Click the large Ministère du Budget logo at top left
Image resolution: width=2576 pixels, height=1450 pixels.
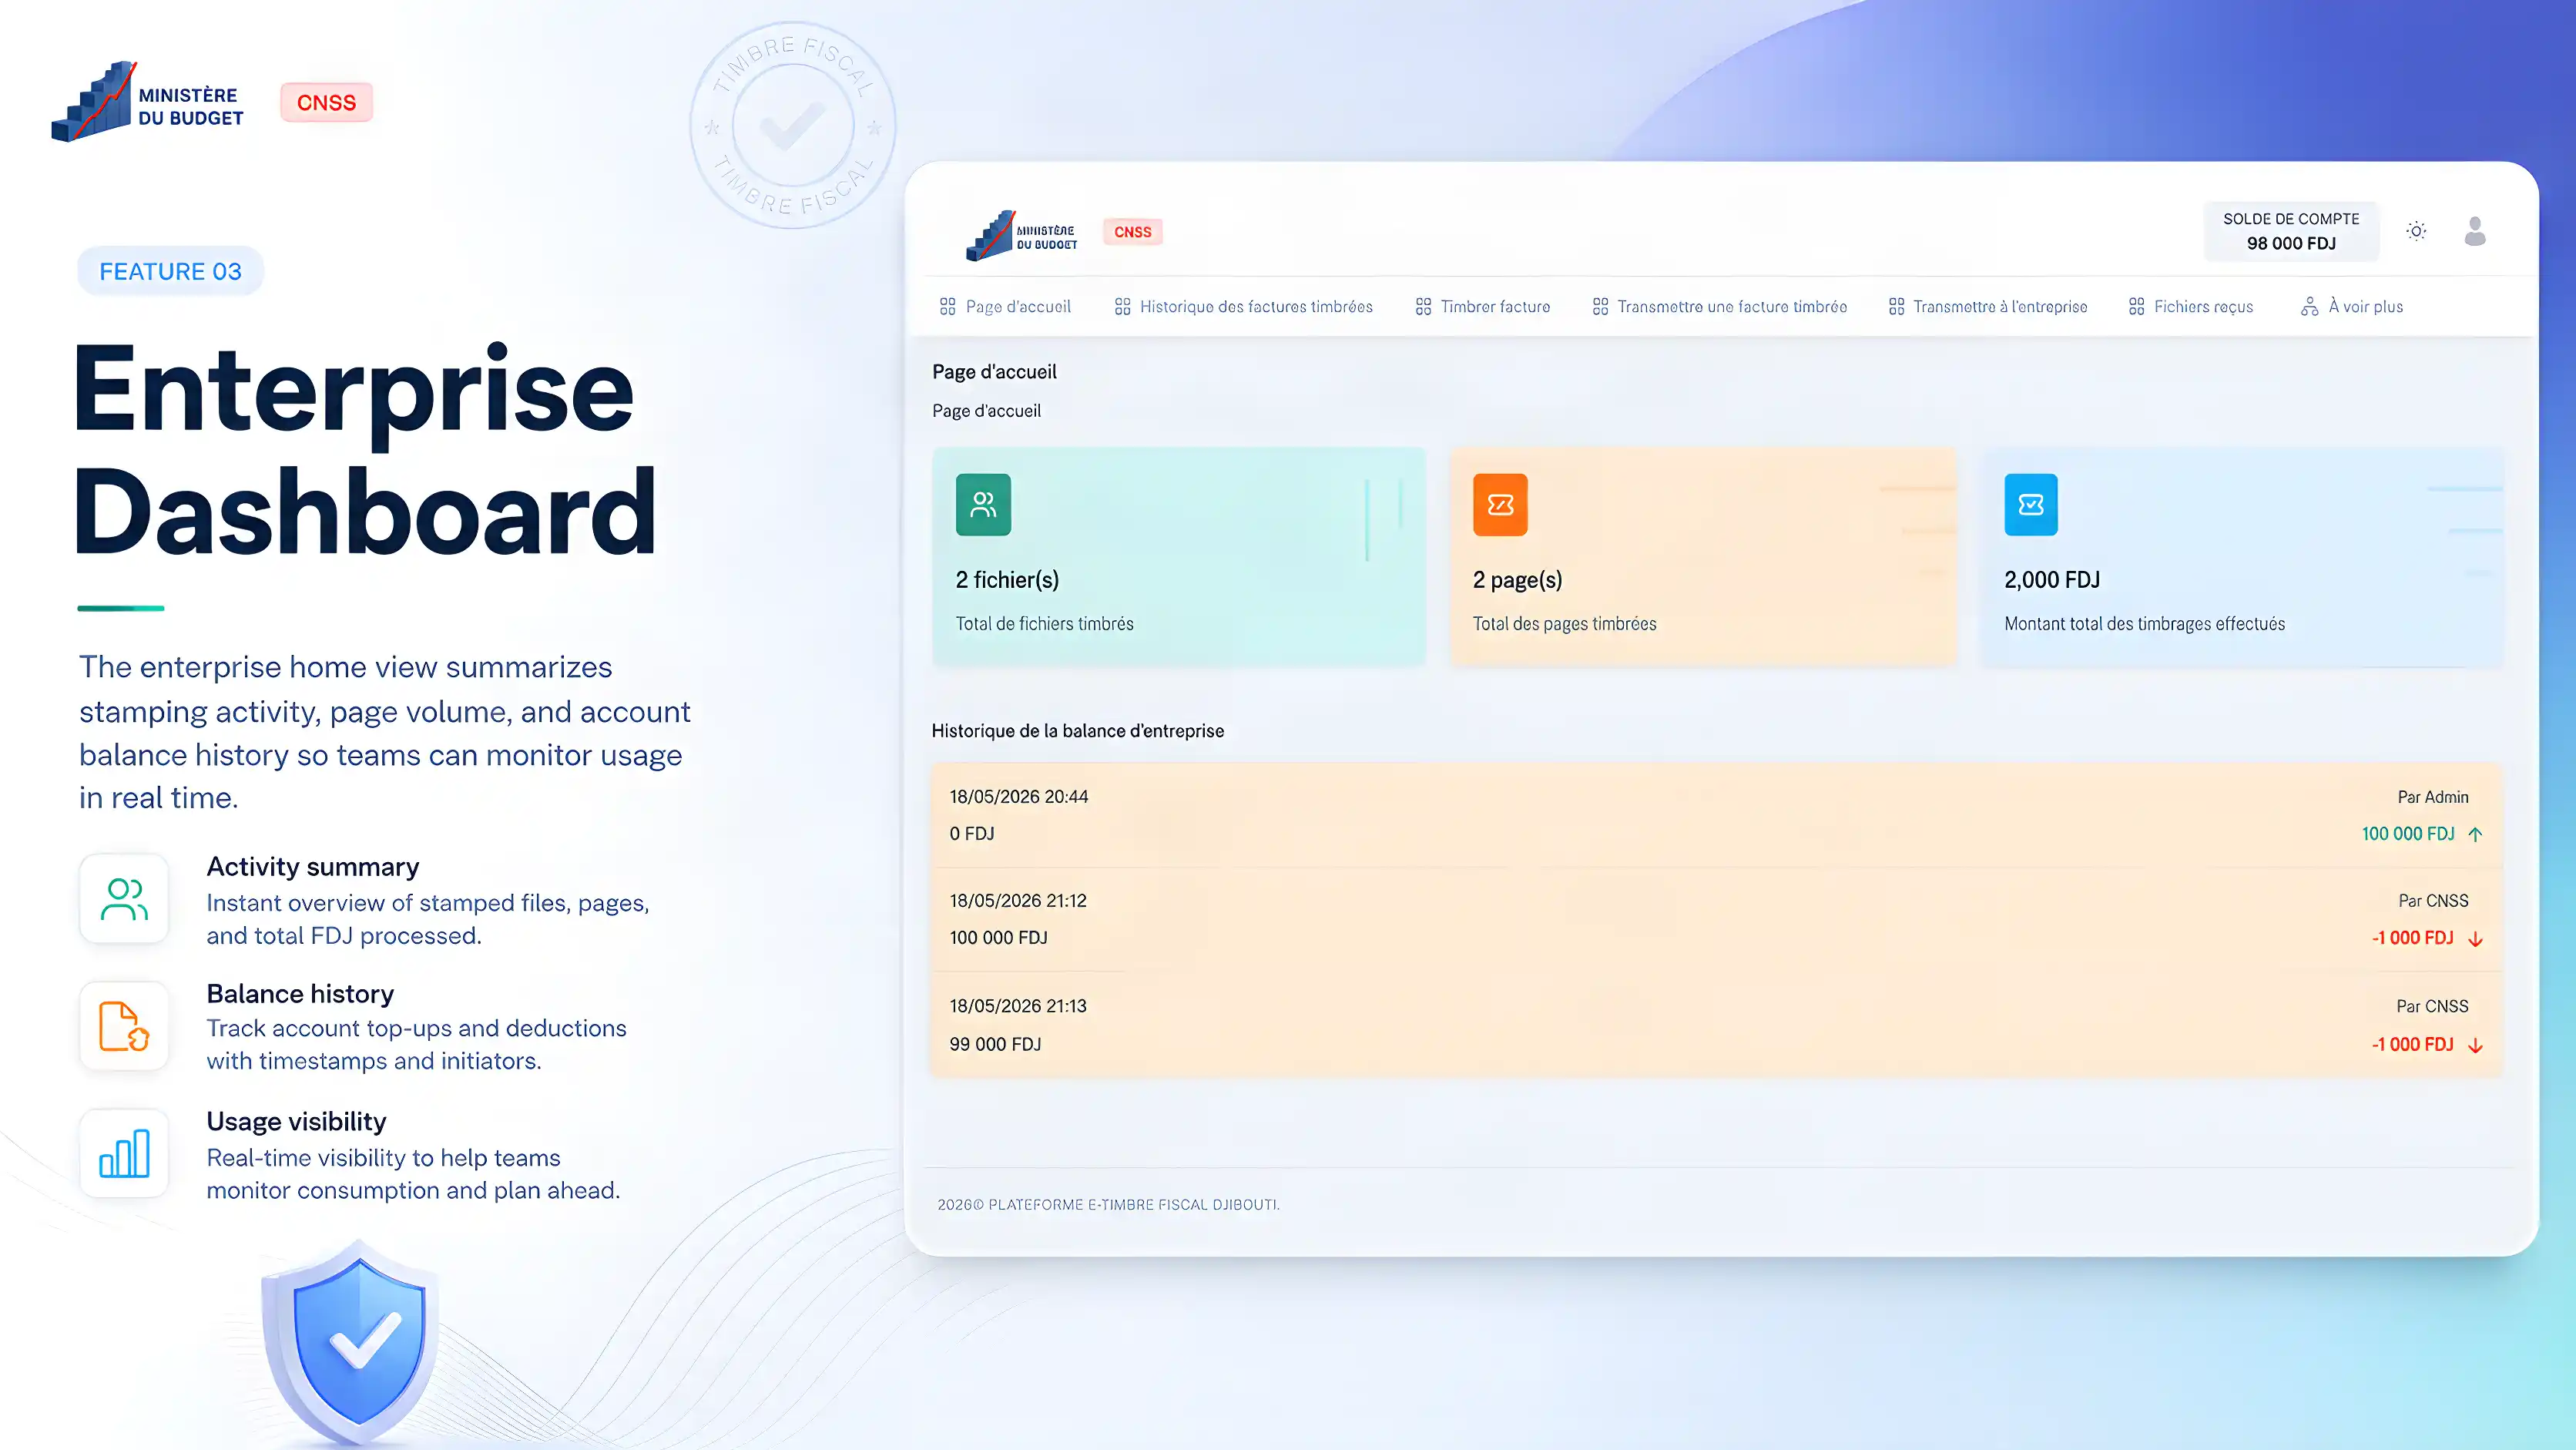pos(148,101)
